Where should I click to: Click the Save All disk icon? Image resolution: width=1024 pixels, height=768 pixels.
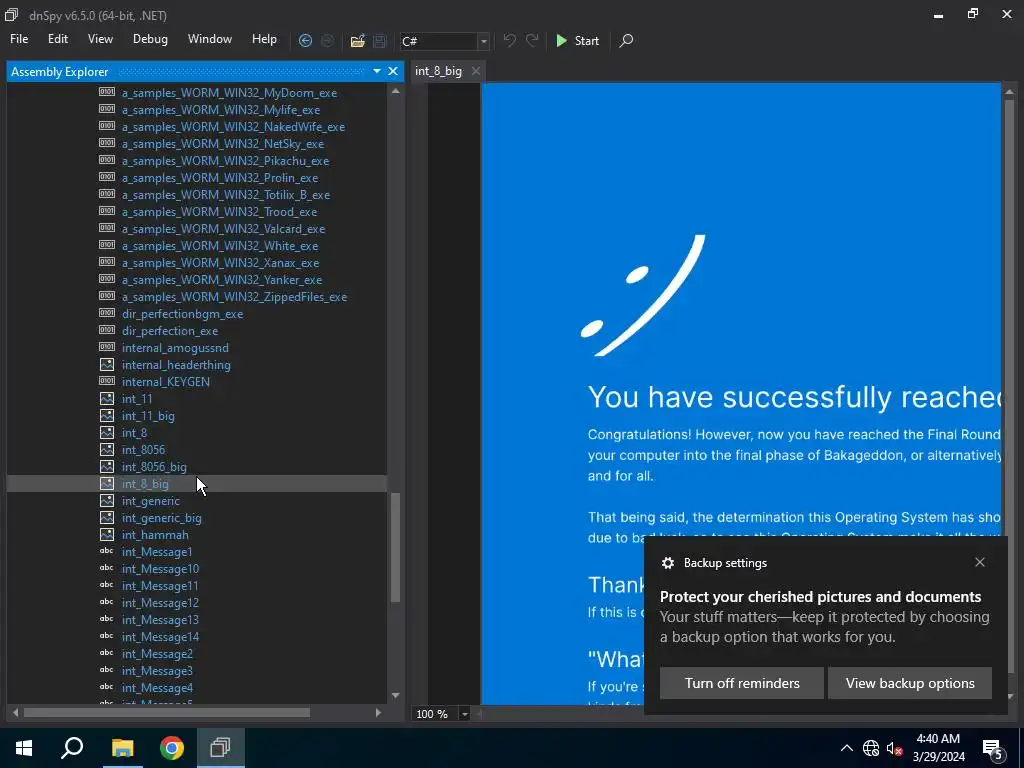click(x=379, y=41)
